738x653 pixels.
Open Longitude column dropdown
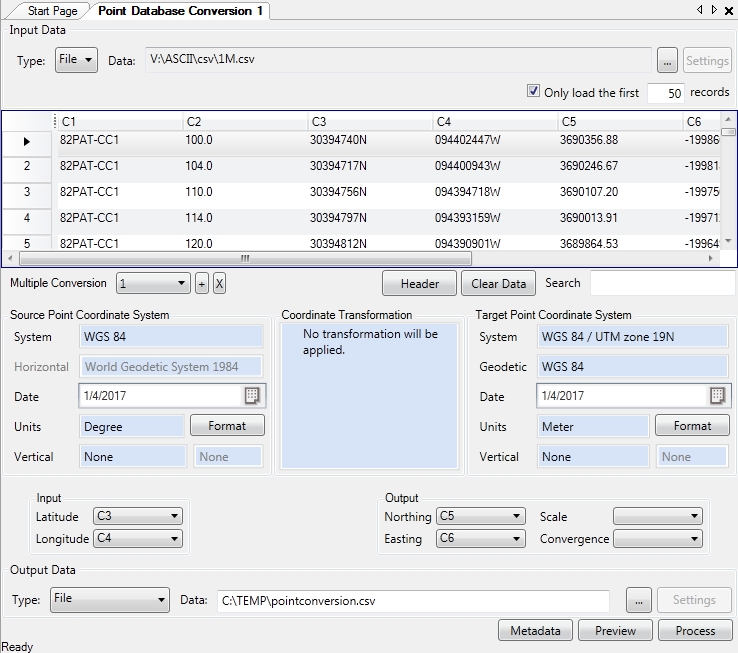(x=137, y=538)
